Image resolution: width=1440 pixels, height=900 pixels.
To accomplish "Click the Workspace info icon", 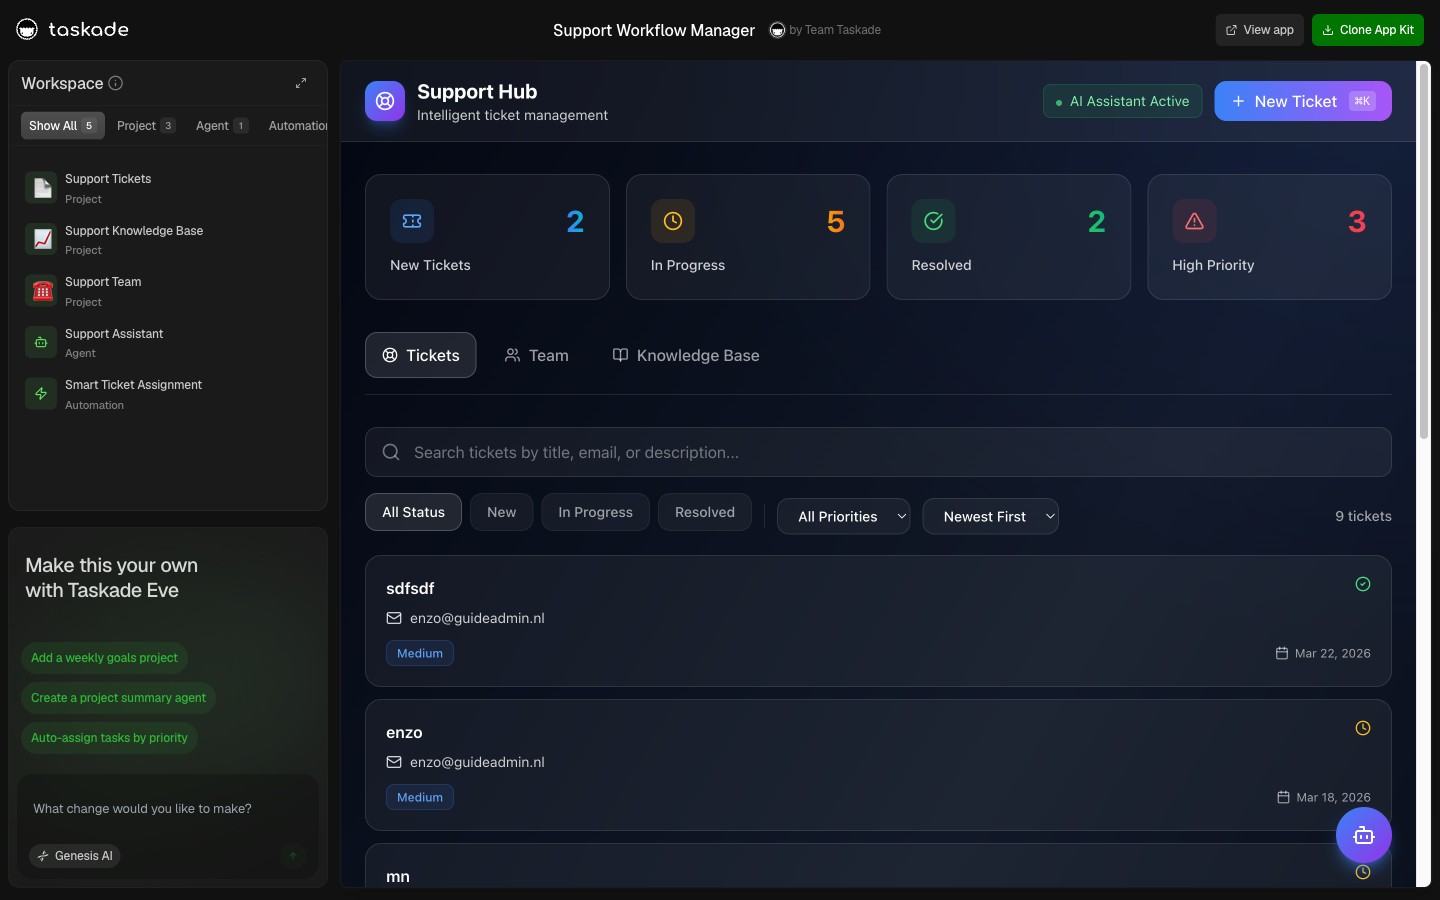I will [115, 83].
